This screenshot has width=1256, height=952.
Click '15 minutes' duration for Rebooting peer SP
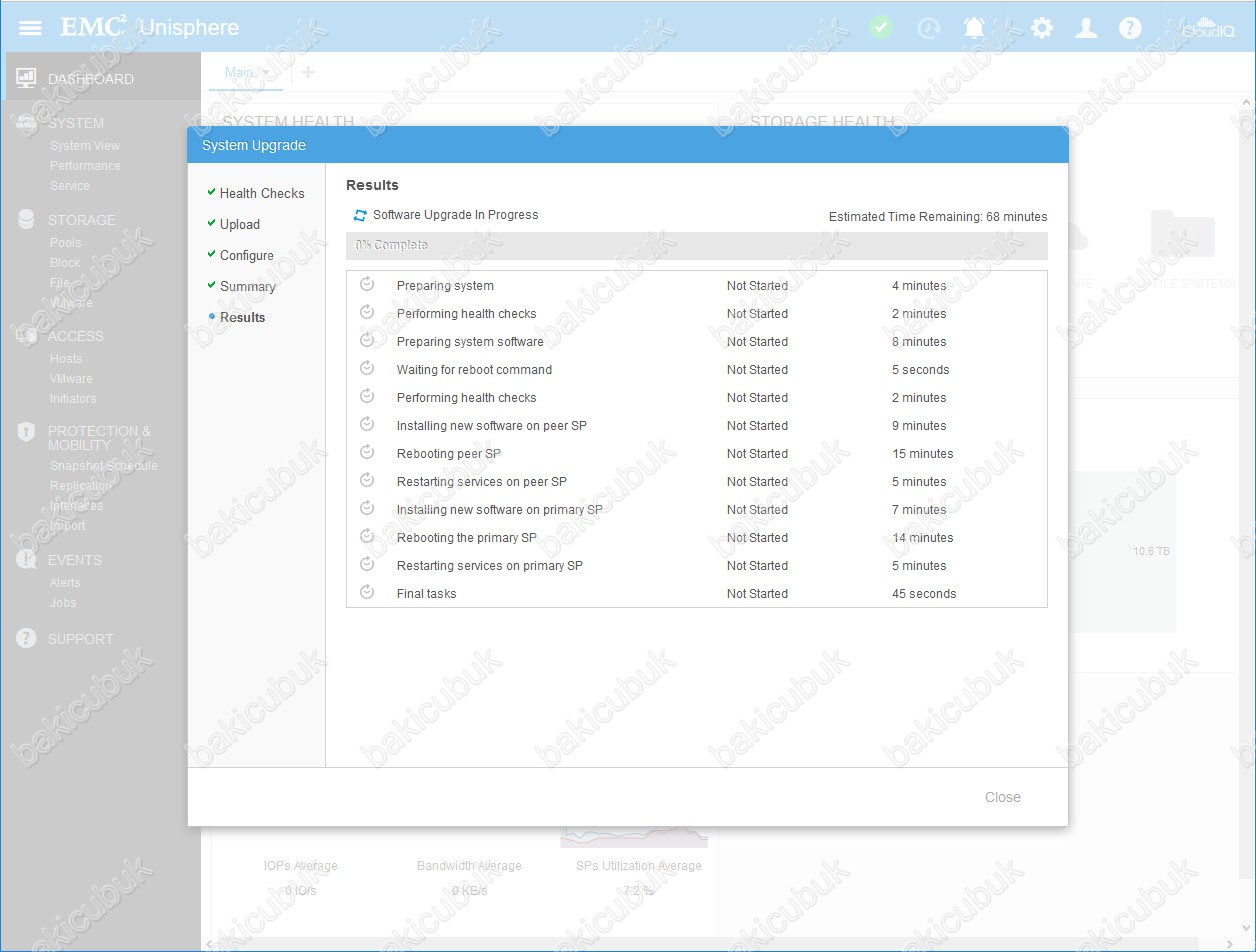(x=923, y=454)
